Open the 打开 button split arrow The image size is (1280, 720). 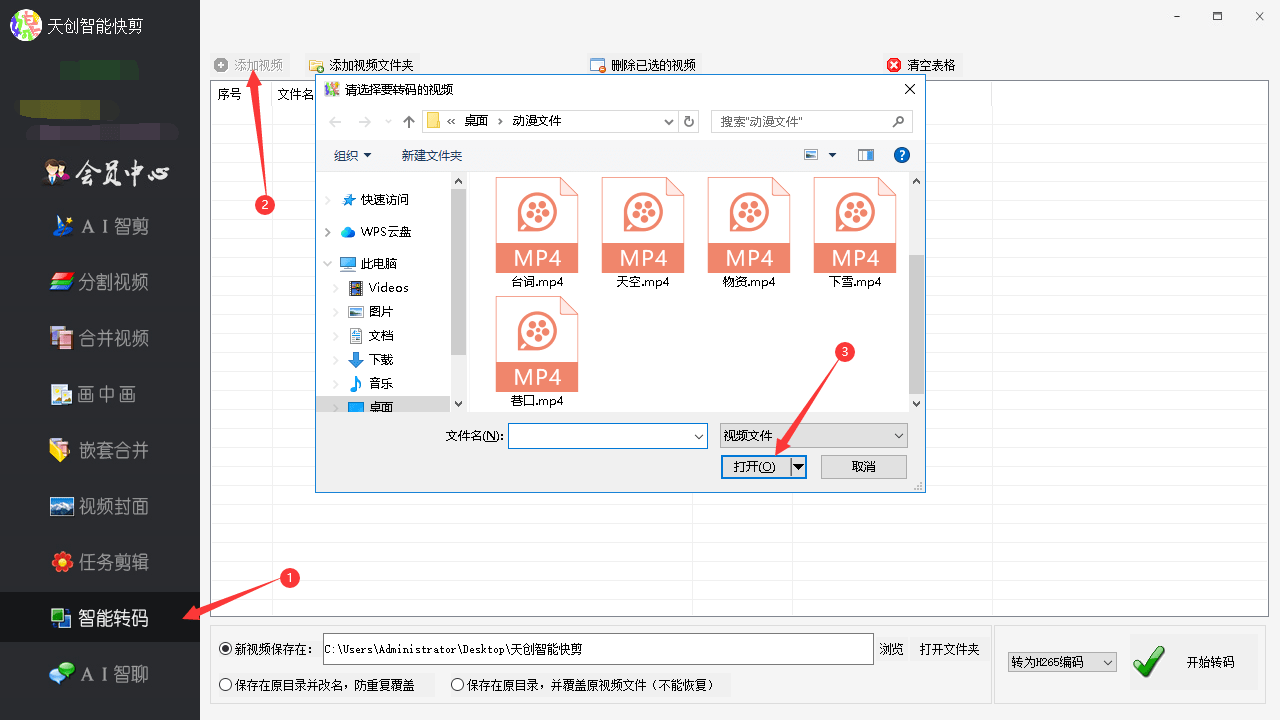click(x=798, y=467)
